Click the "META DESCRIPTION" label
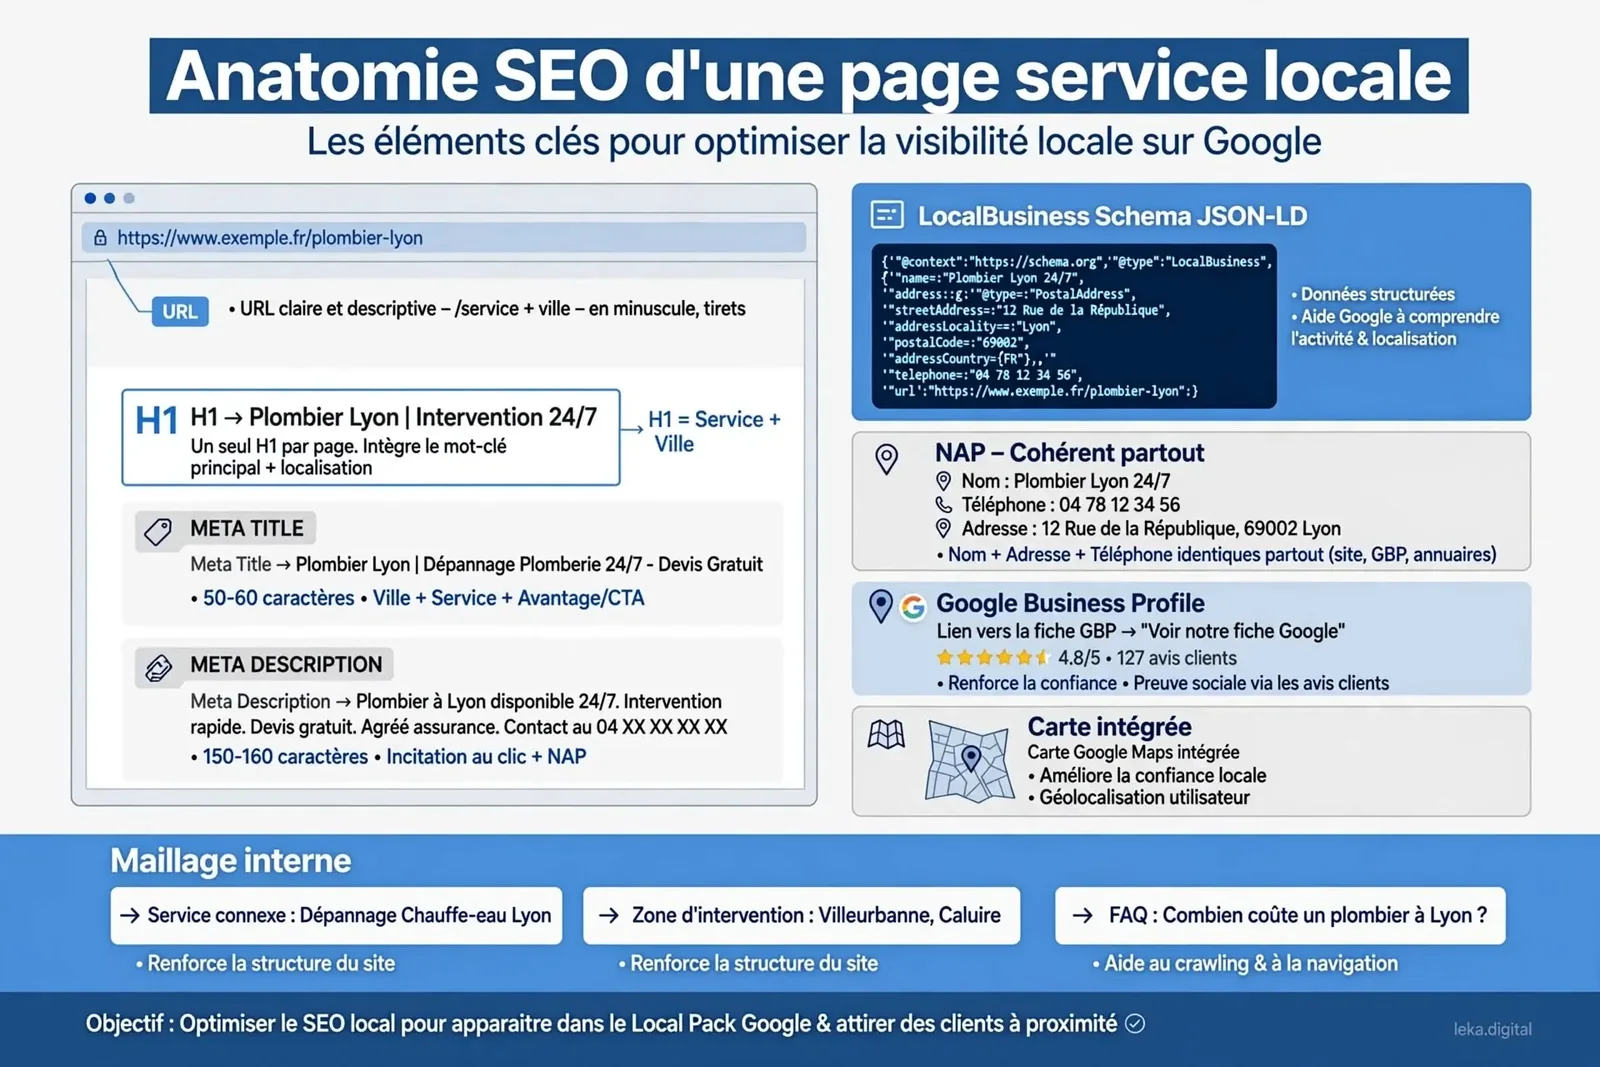Image resolution: width=1600 pixels, height=1067 pixels. point(286,665)
